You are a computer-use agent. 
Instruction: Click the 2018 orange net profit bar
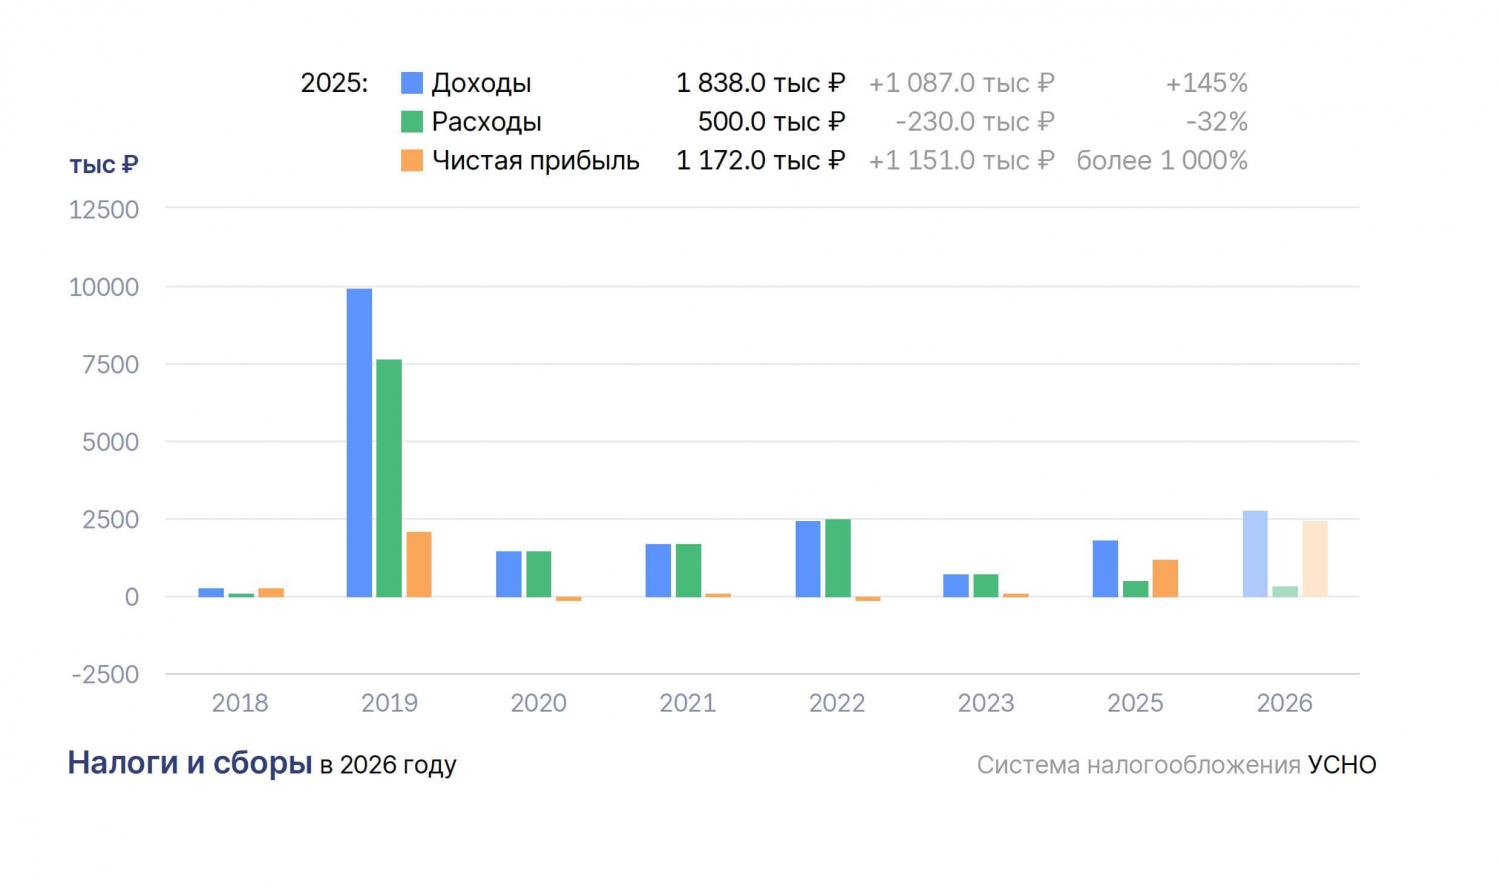pyautogui.click(x=271, y=593)
